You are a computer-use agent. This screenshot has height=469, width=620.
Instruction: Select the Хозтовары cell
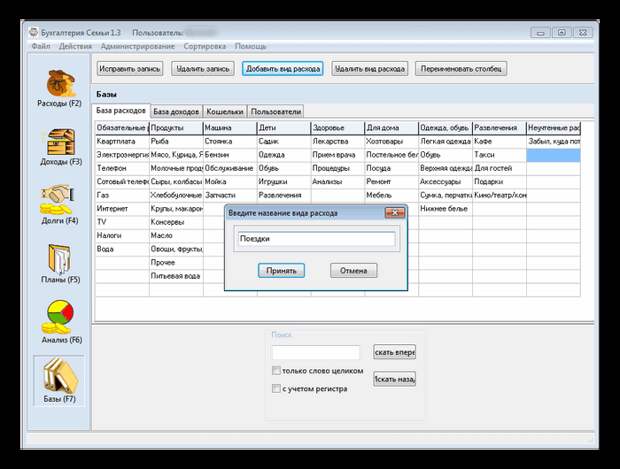391,141
